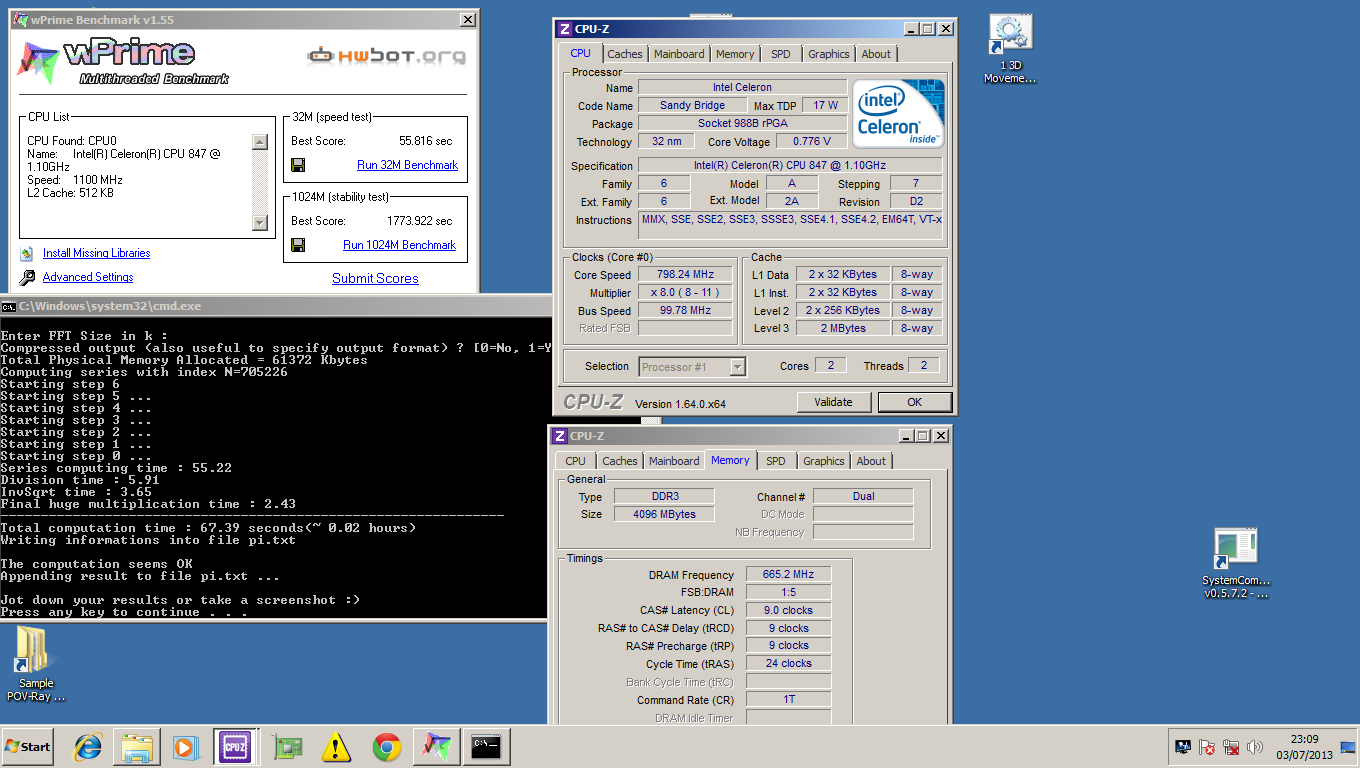Open the Sample POV-Ray folder on desktop
The image size is (1360, 768).
pos(36,665)
